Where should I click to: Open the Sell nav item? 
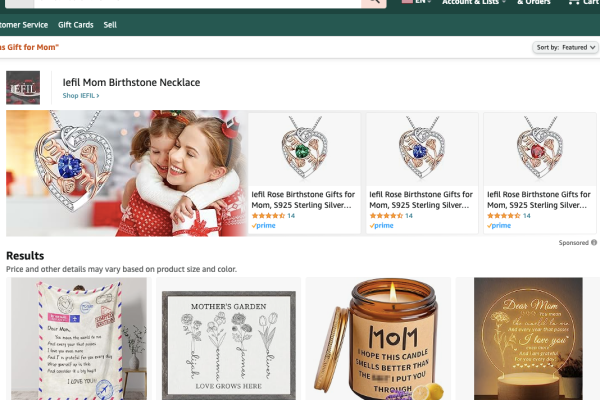pyautogui.click(x=110, y=25)
